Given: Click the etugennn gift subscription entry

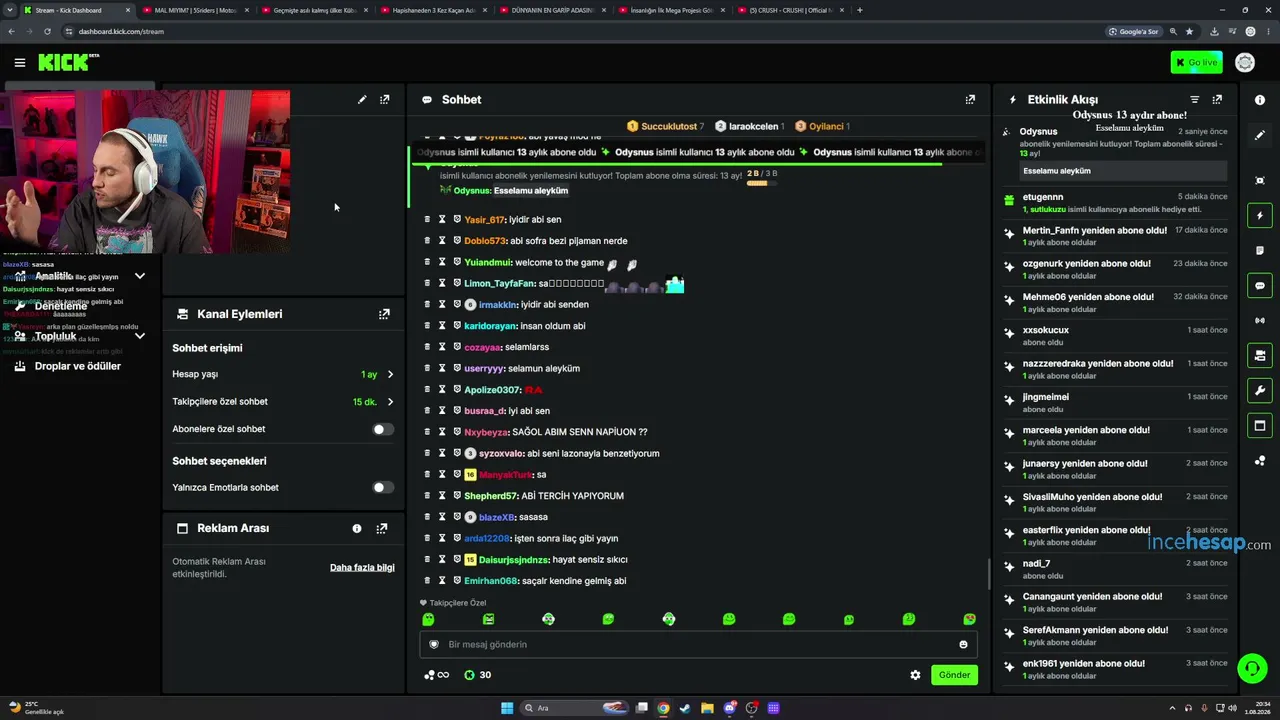Looking at the screenshot, I should (x=1116, y=203).
